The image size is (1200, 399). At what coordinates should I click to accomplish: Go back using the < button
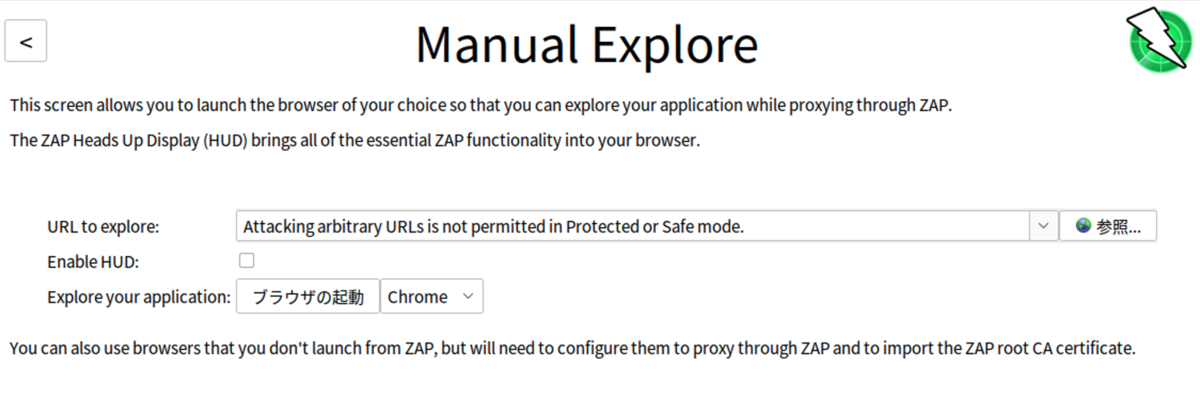(x=26, y=42)
